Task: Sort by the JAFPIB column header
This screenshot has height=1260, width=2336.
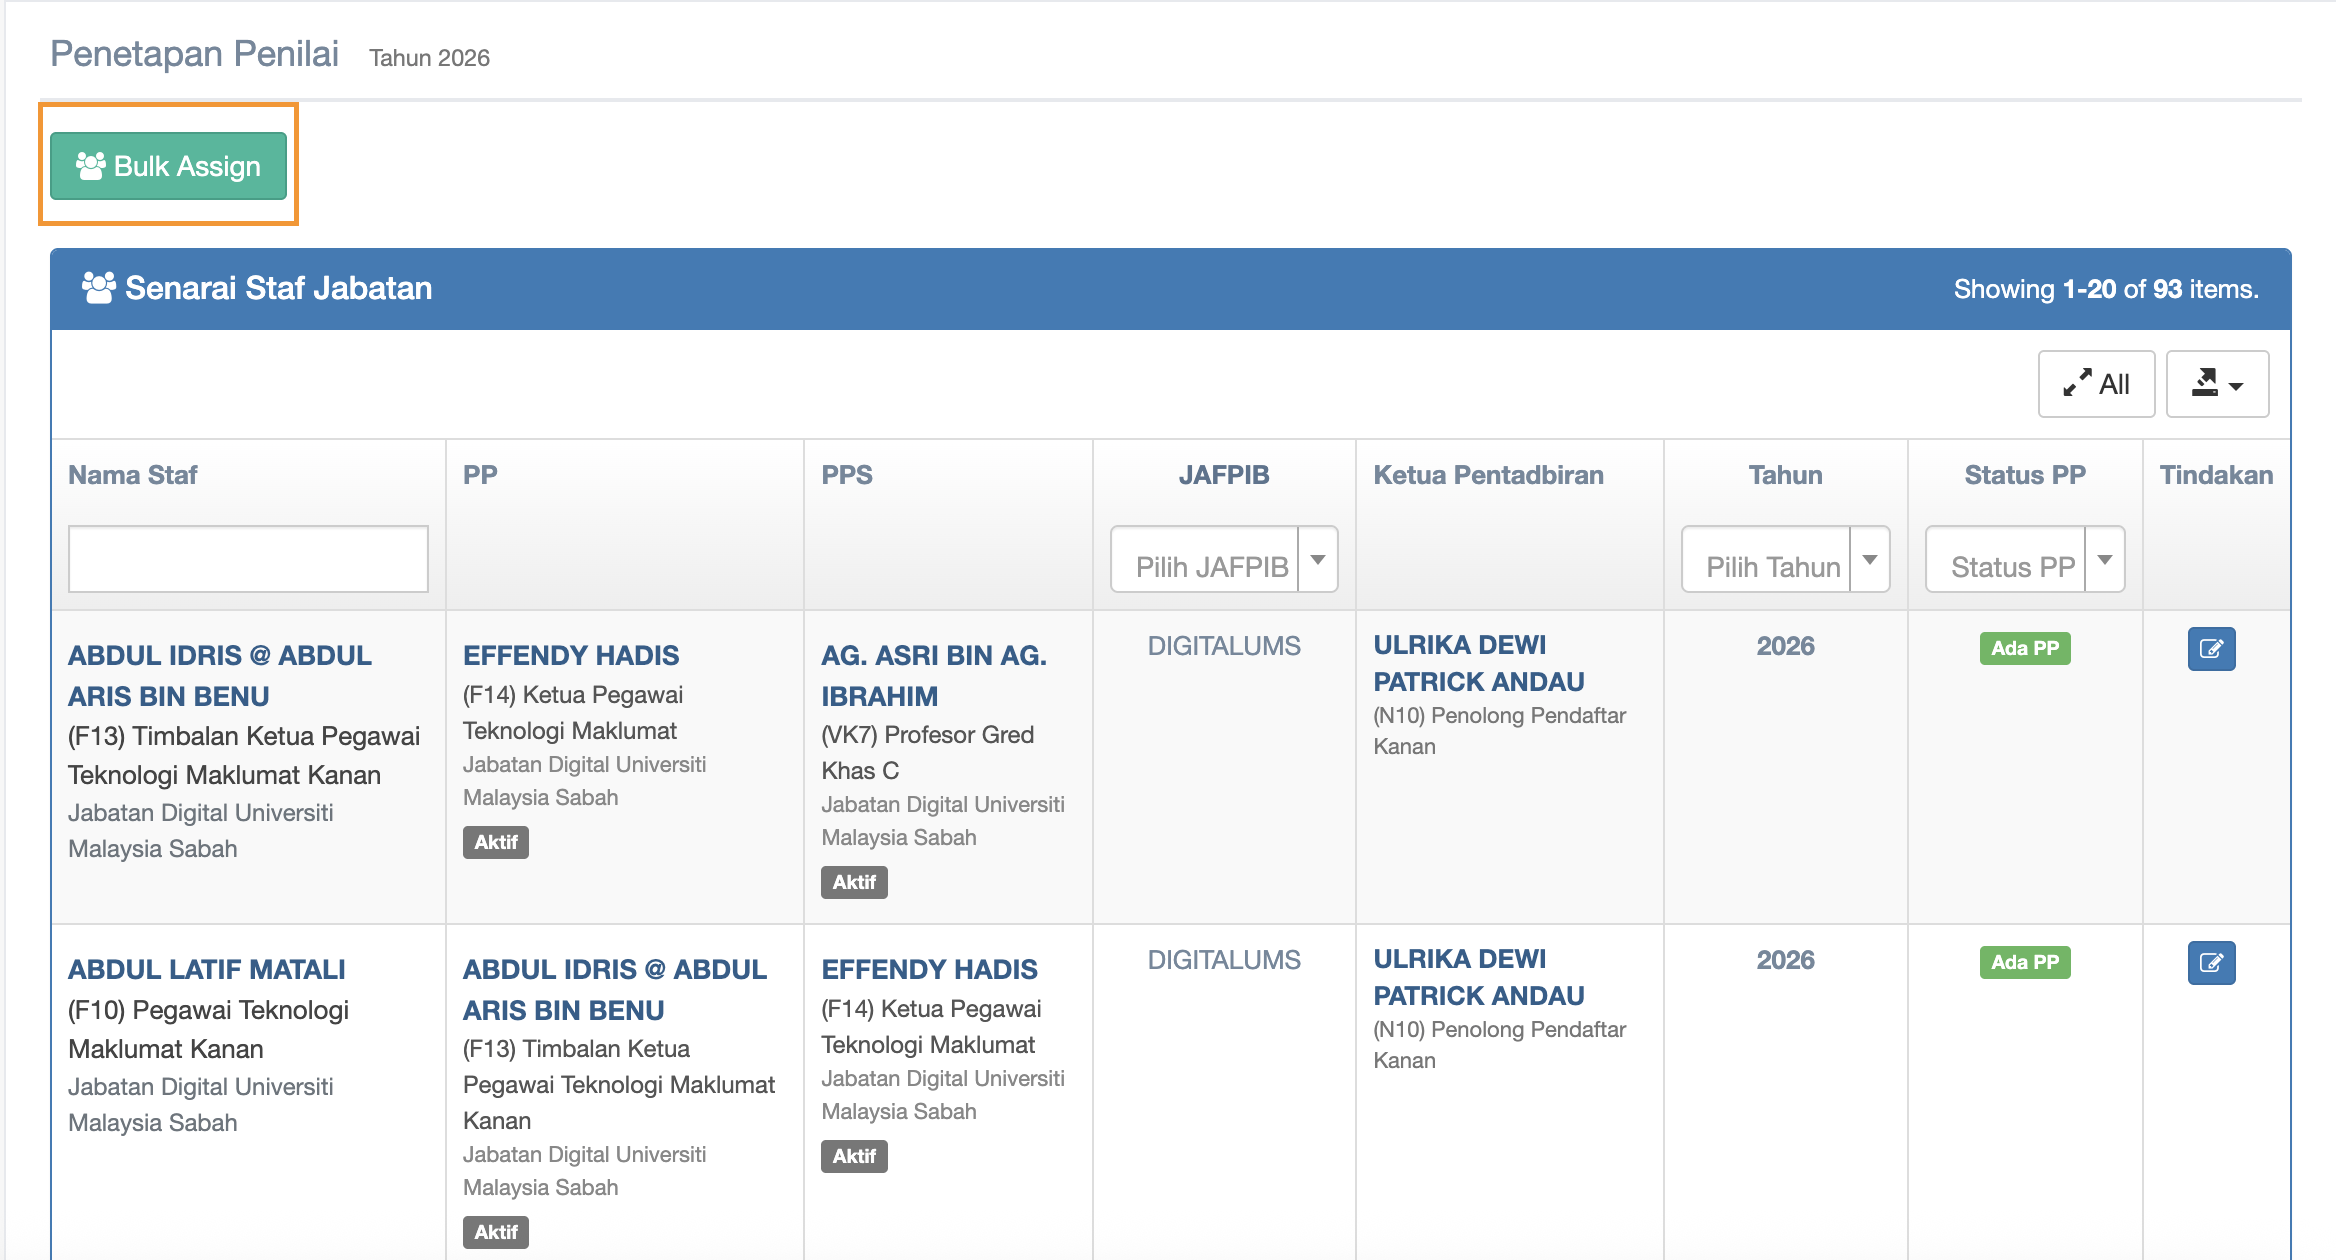Action: [1223, 475]
